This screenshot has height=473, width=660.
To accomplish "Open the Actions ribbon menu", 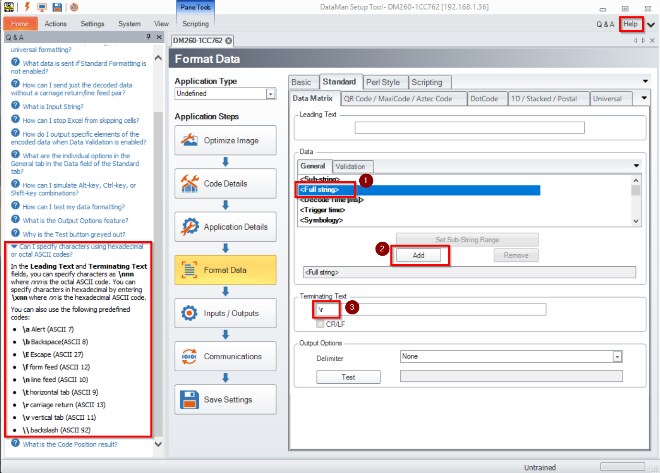I will [x=56, y=22].
